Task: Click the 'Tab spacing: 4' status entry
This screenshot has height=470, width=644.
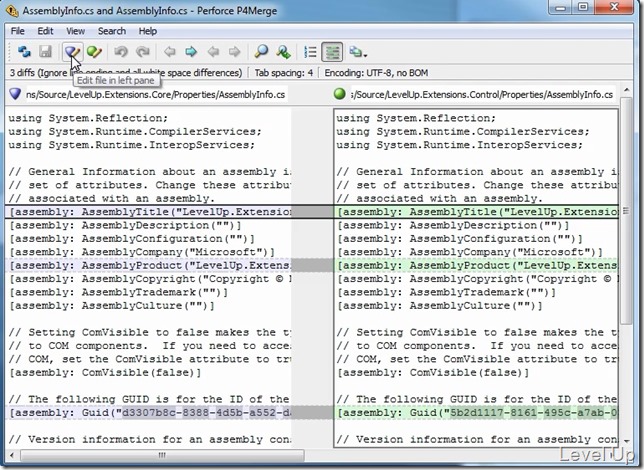Action: 284,73
